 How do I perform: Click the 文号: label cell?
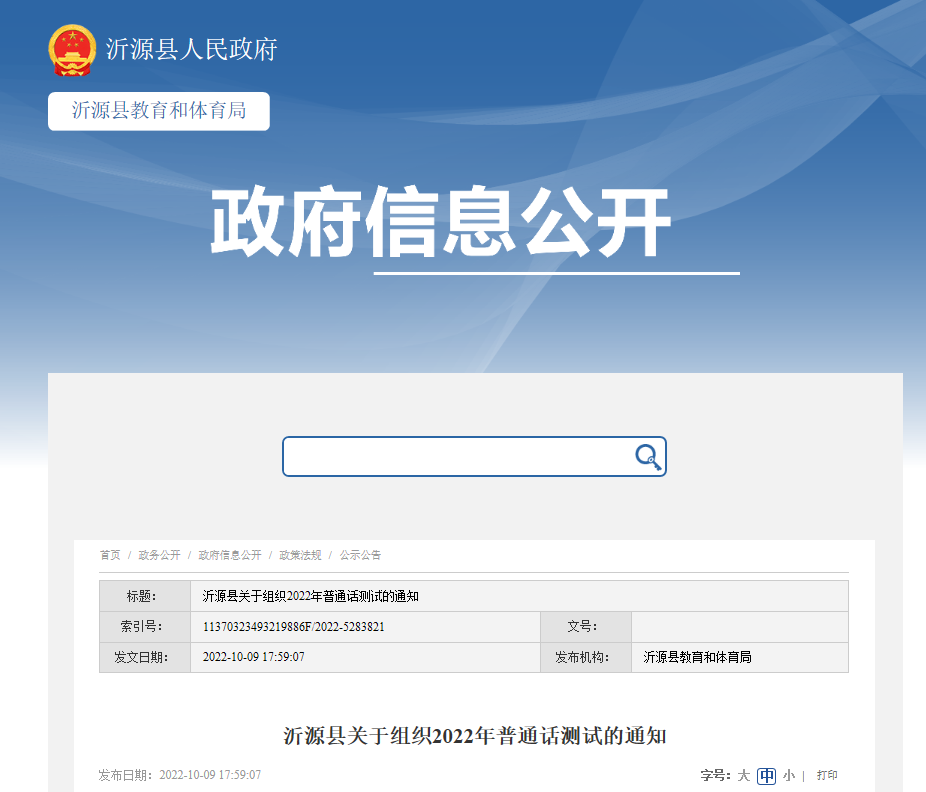coord(586,627)
